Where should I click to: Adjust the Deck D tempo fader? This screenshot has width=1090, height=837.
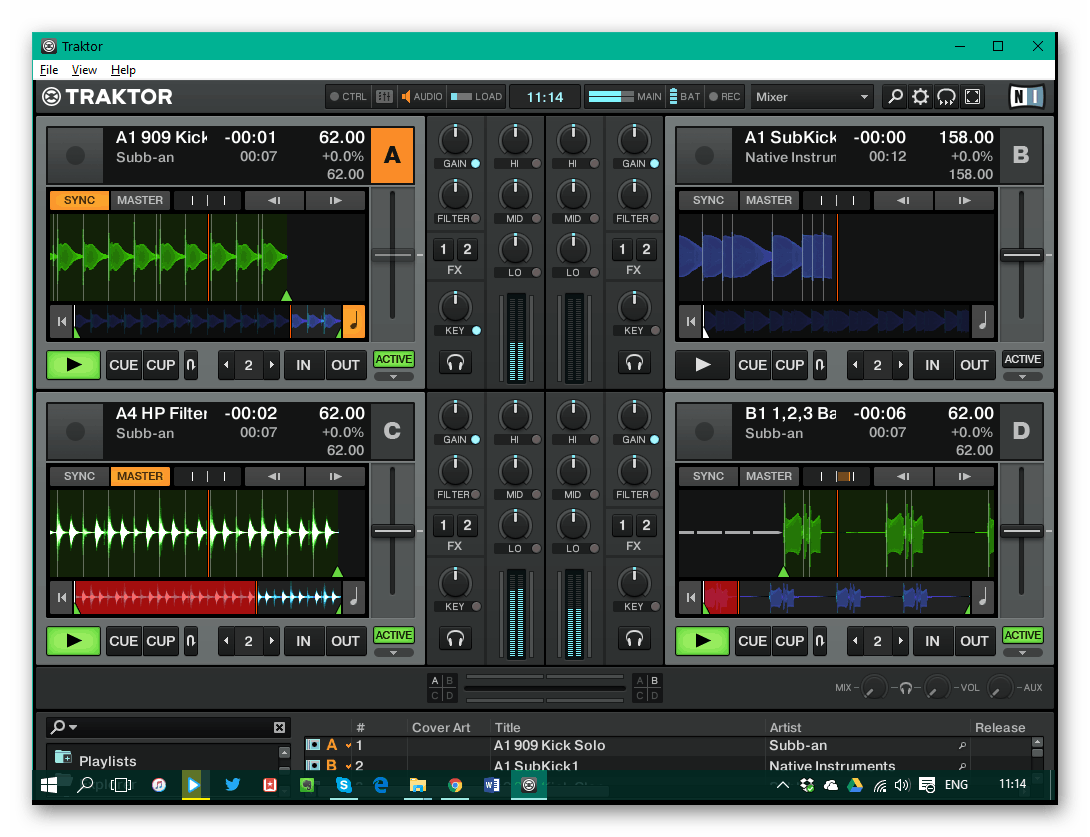pos(1022,531)
